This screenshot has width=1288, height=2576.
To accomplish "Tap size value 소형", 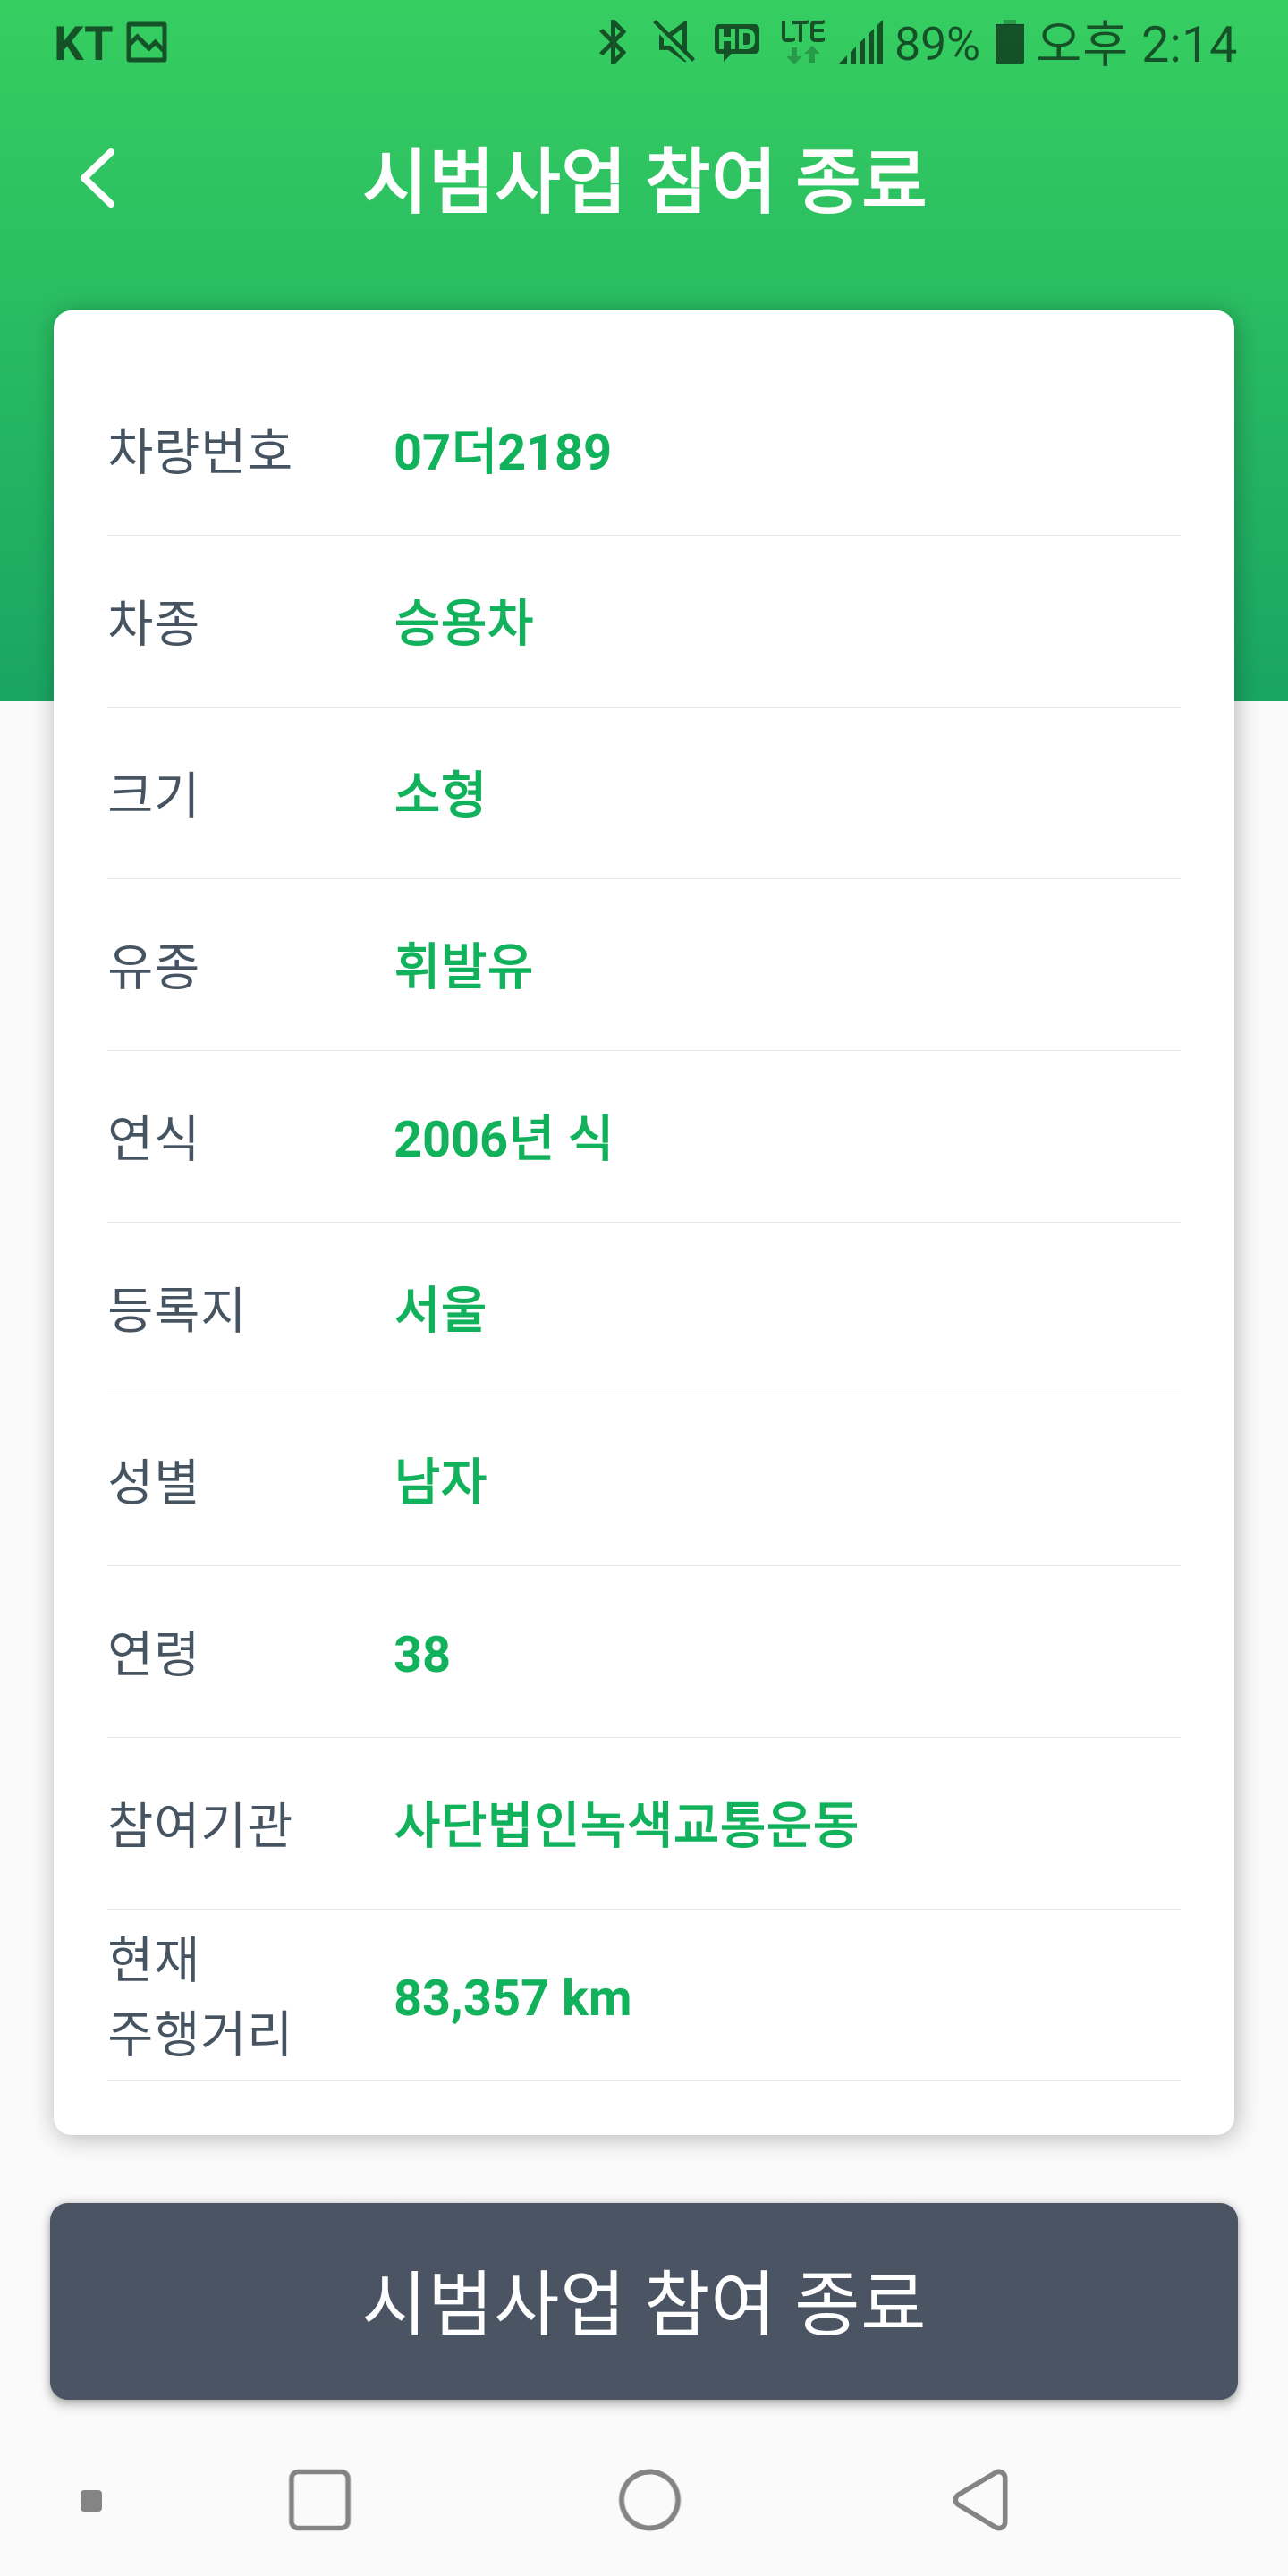I will tap(440, 794).
